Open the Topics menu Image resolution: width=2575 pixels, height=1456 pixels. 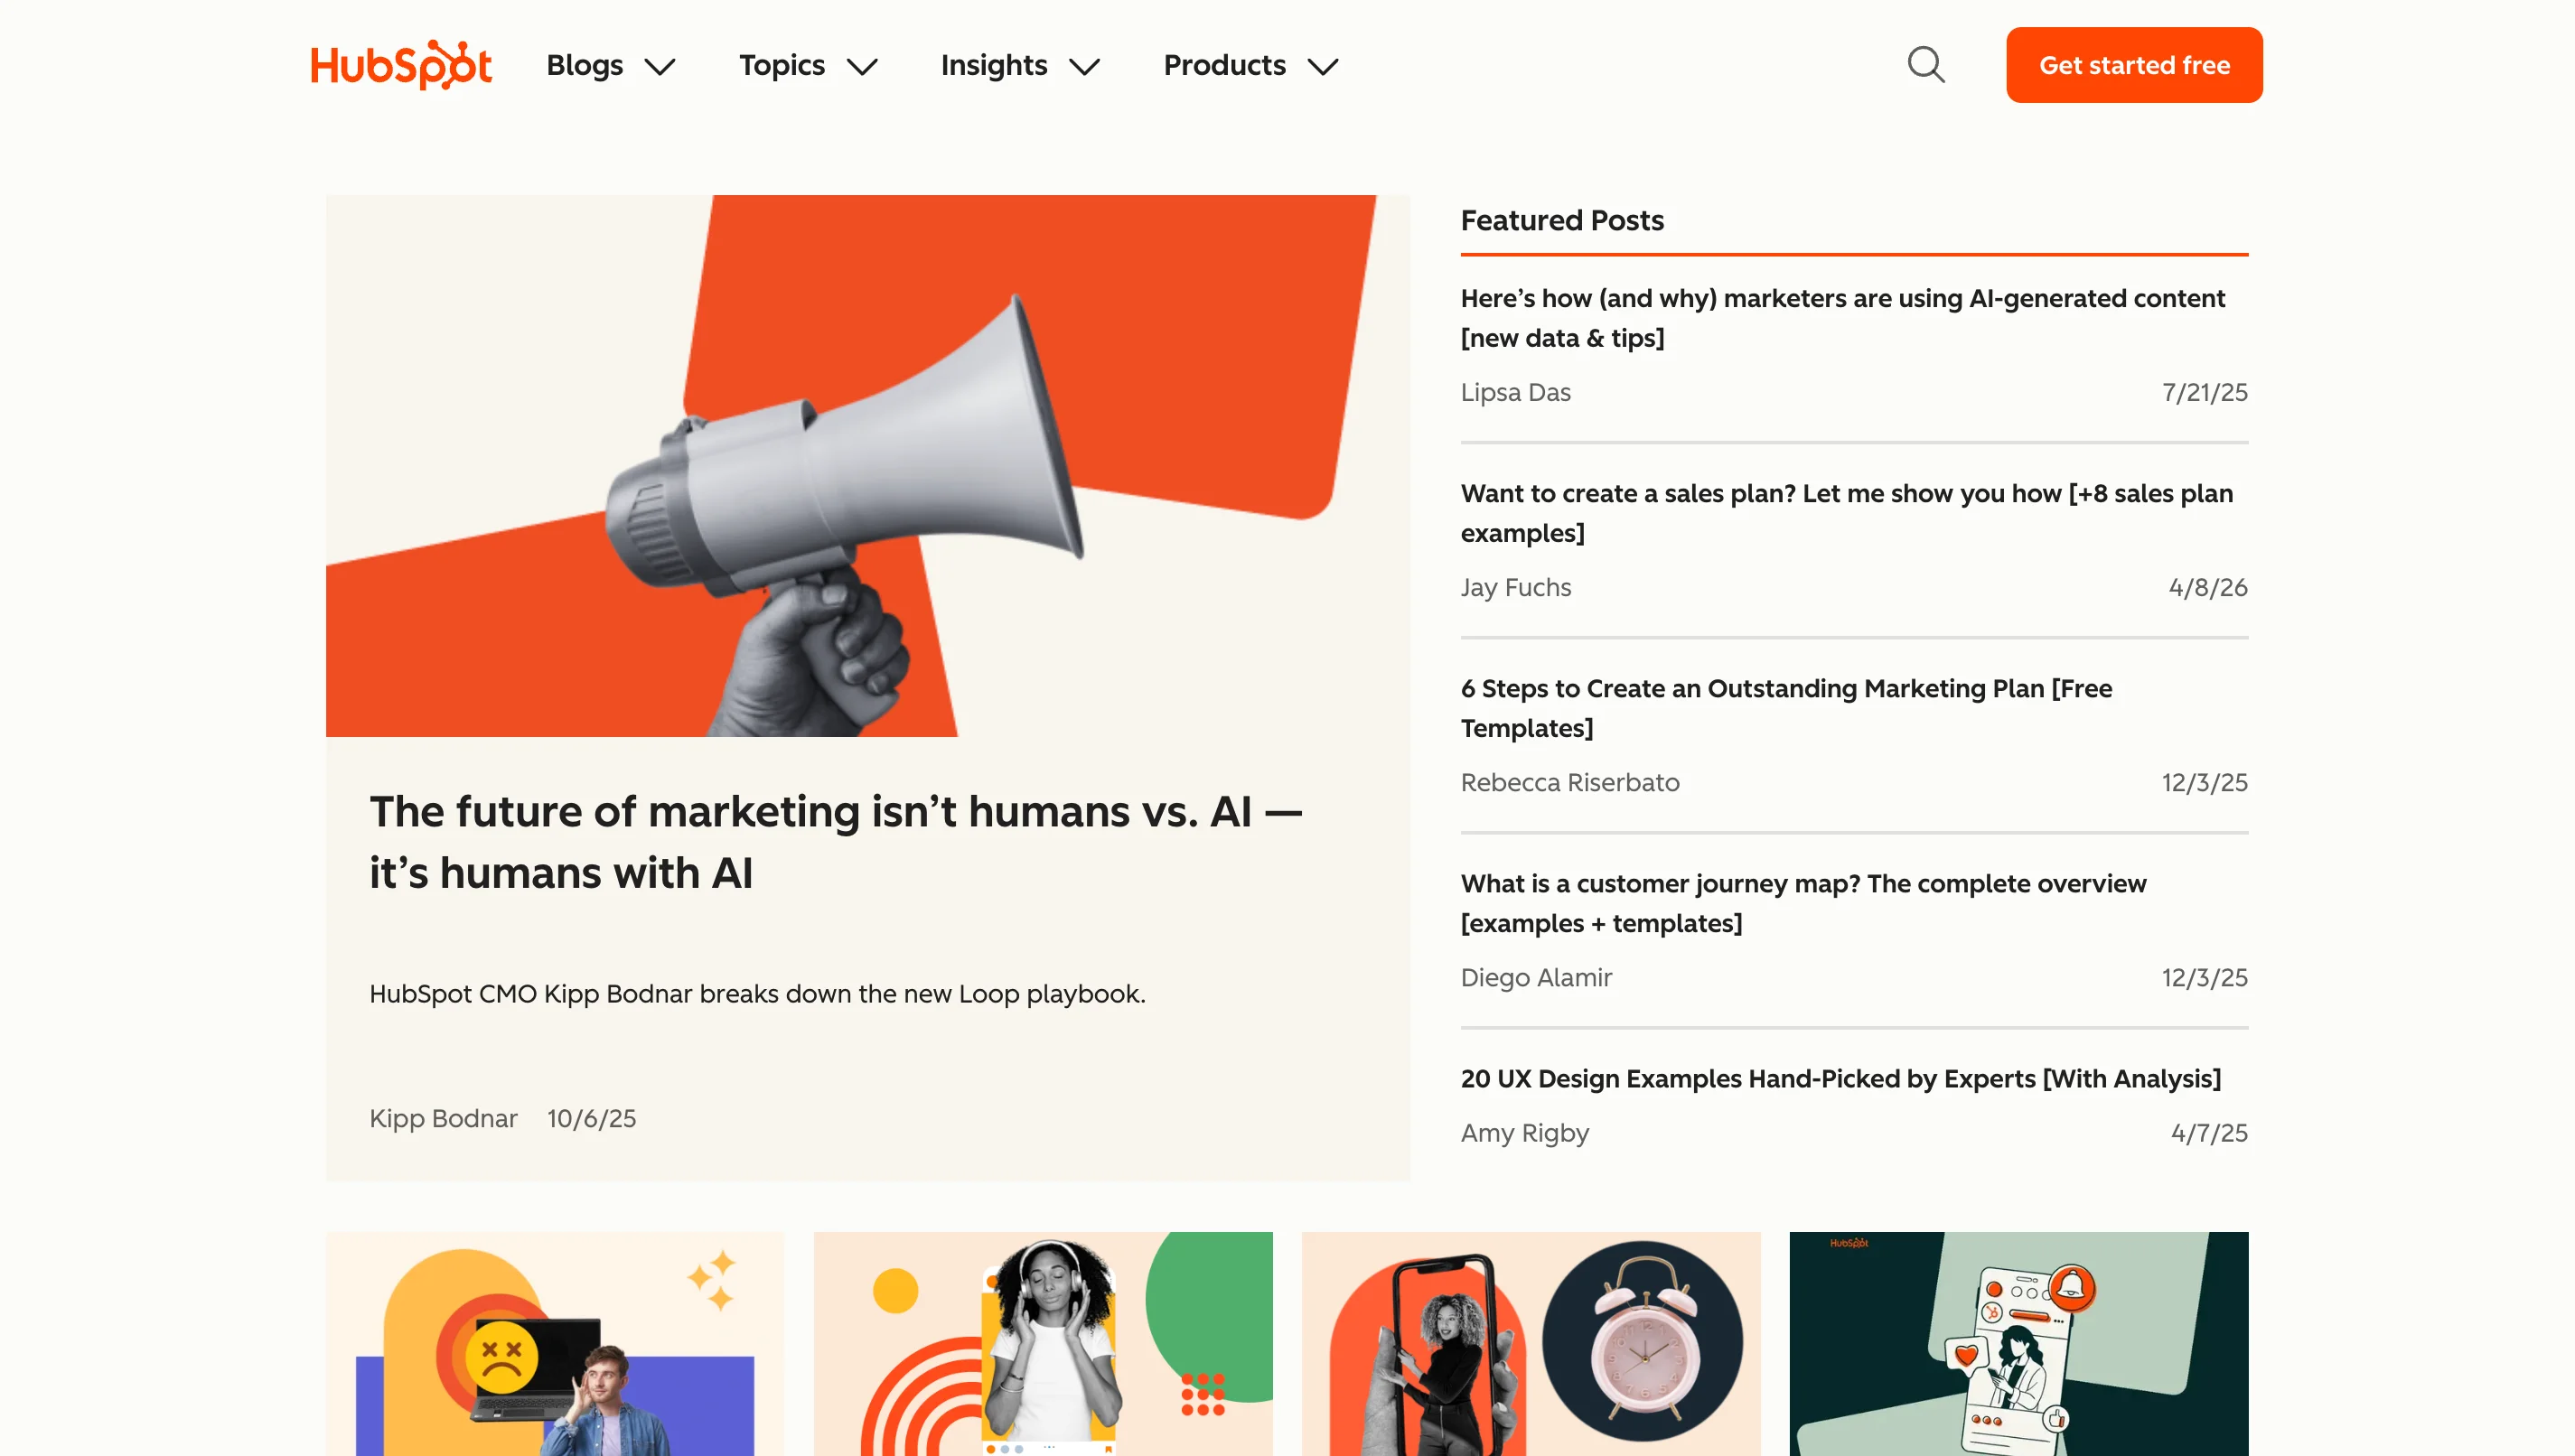pos(782,65)
